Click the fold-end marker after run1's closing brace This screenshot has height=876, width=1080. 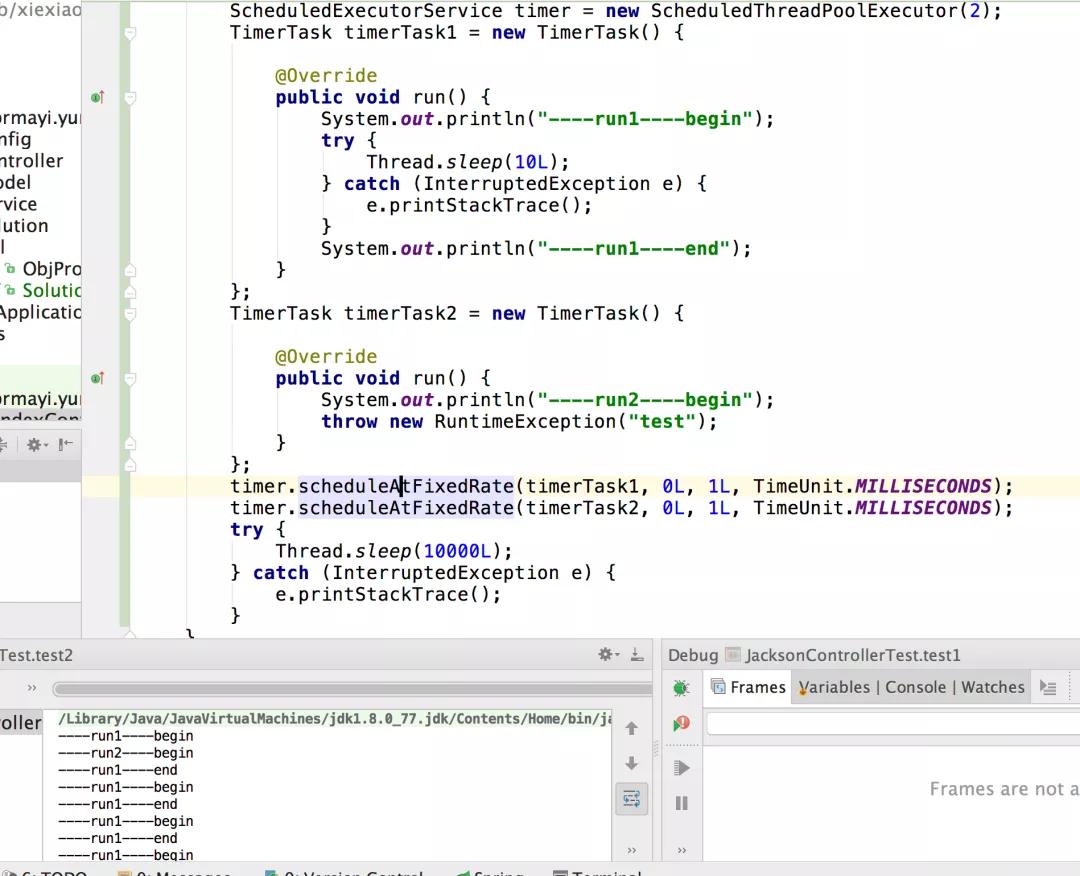pyautogui.click(x=129, y=270)
